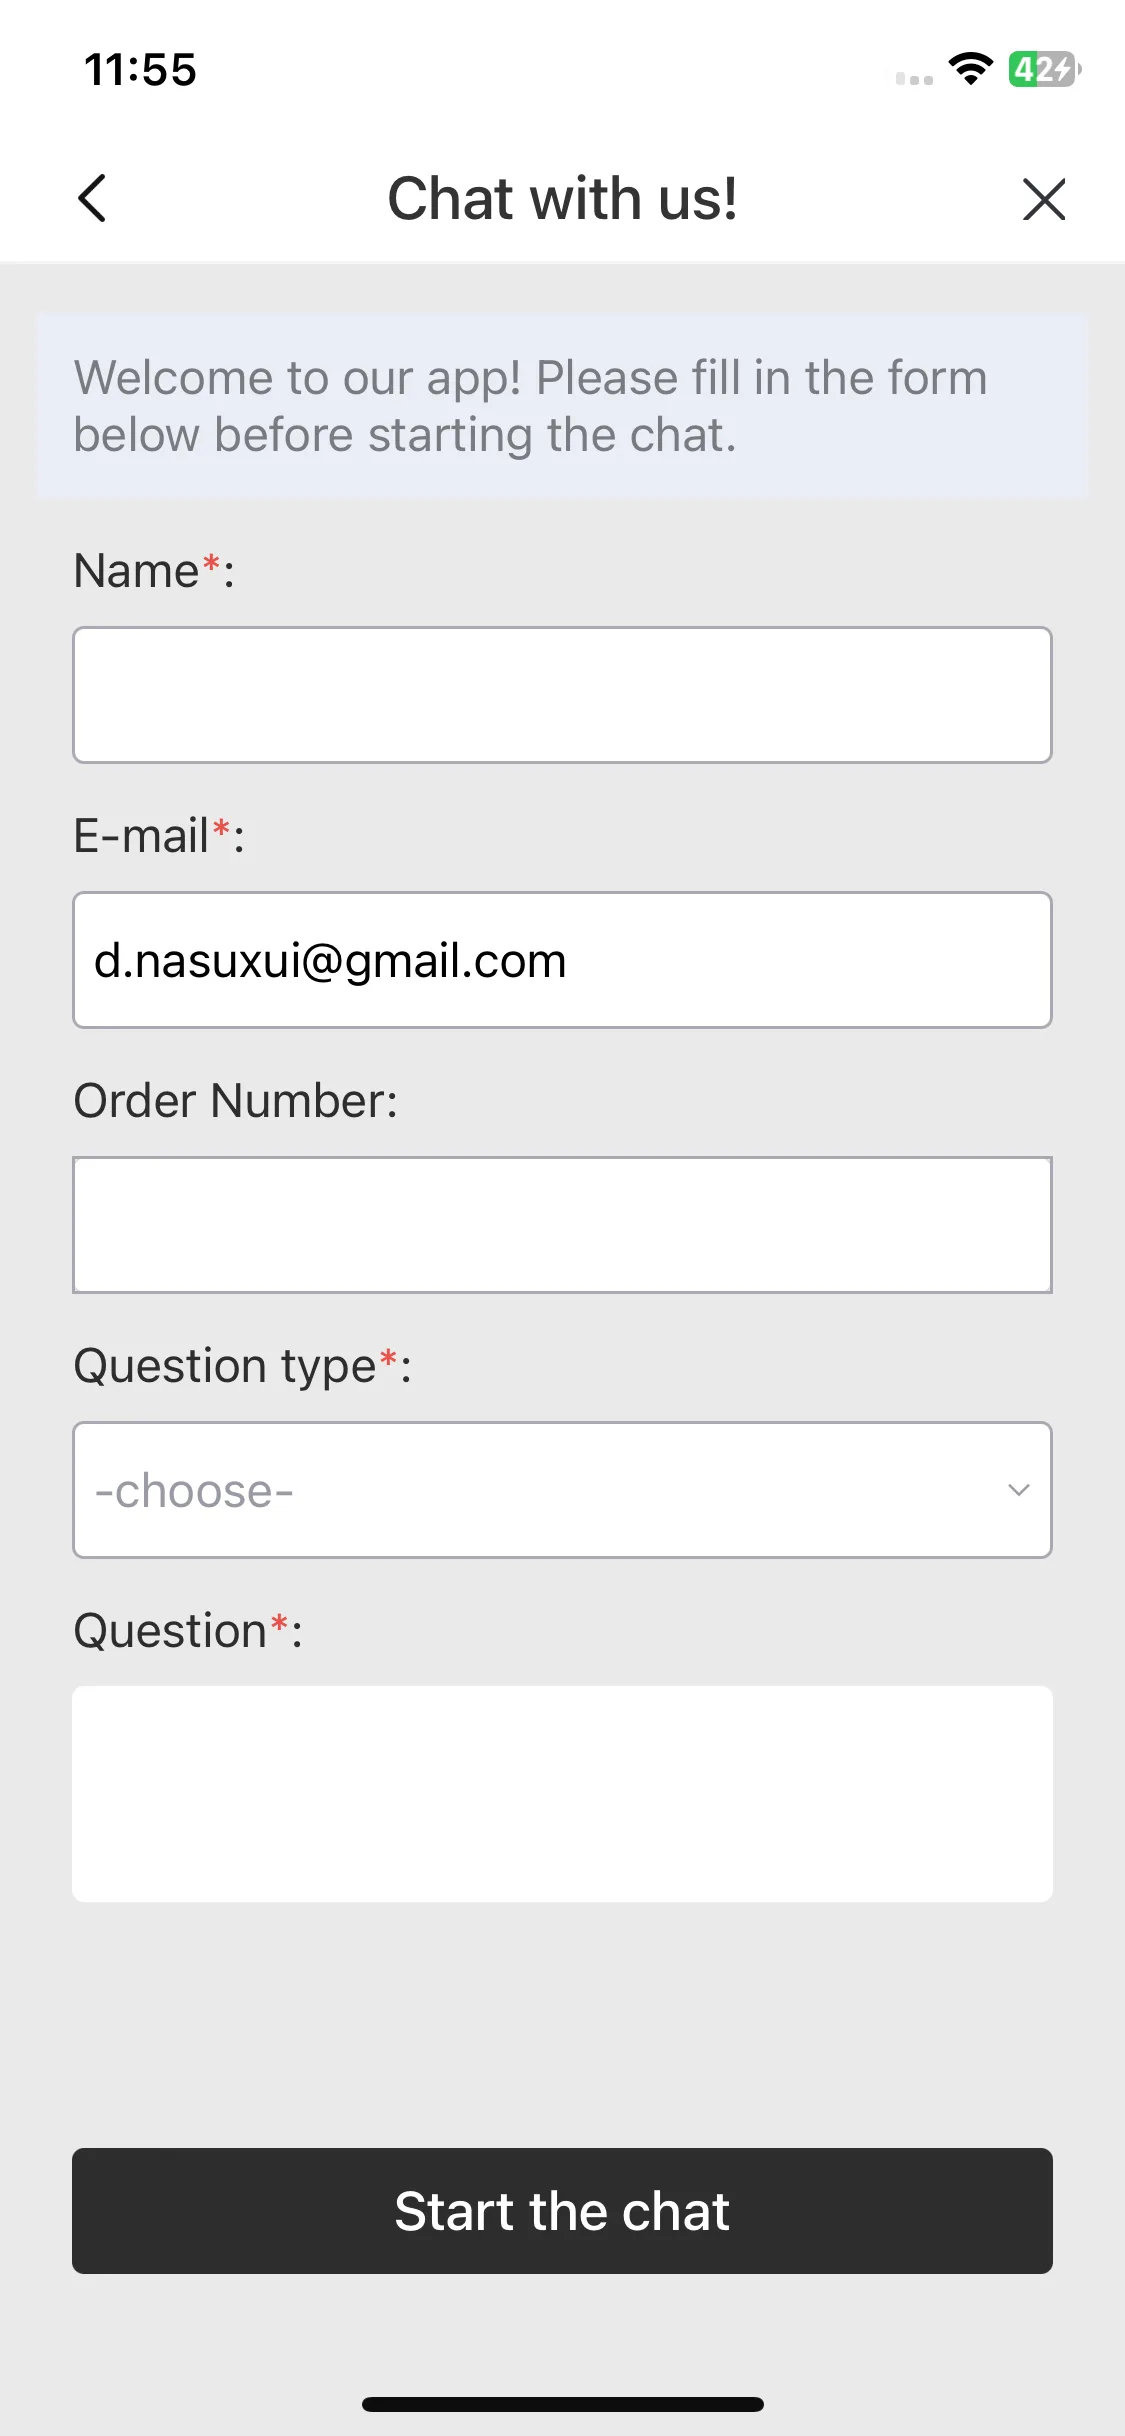Tap the Question type* label

click(243, 1366)
